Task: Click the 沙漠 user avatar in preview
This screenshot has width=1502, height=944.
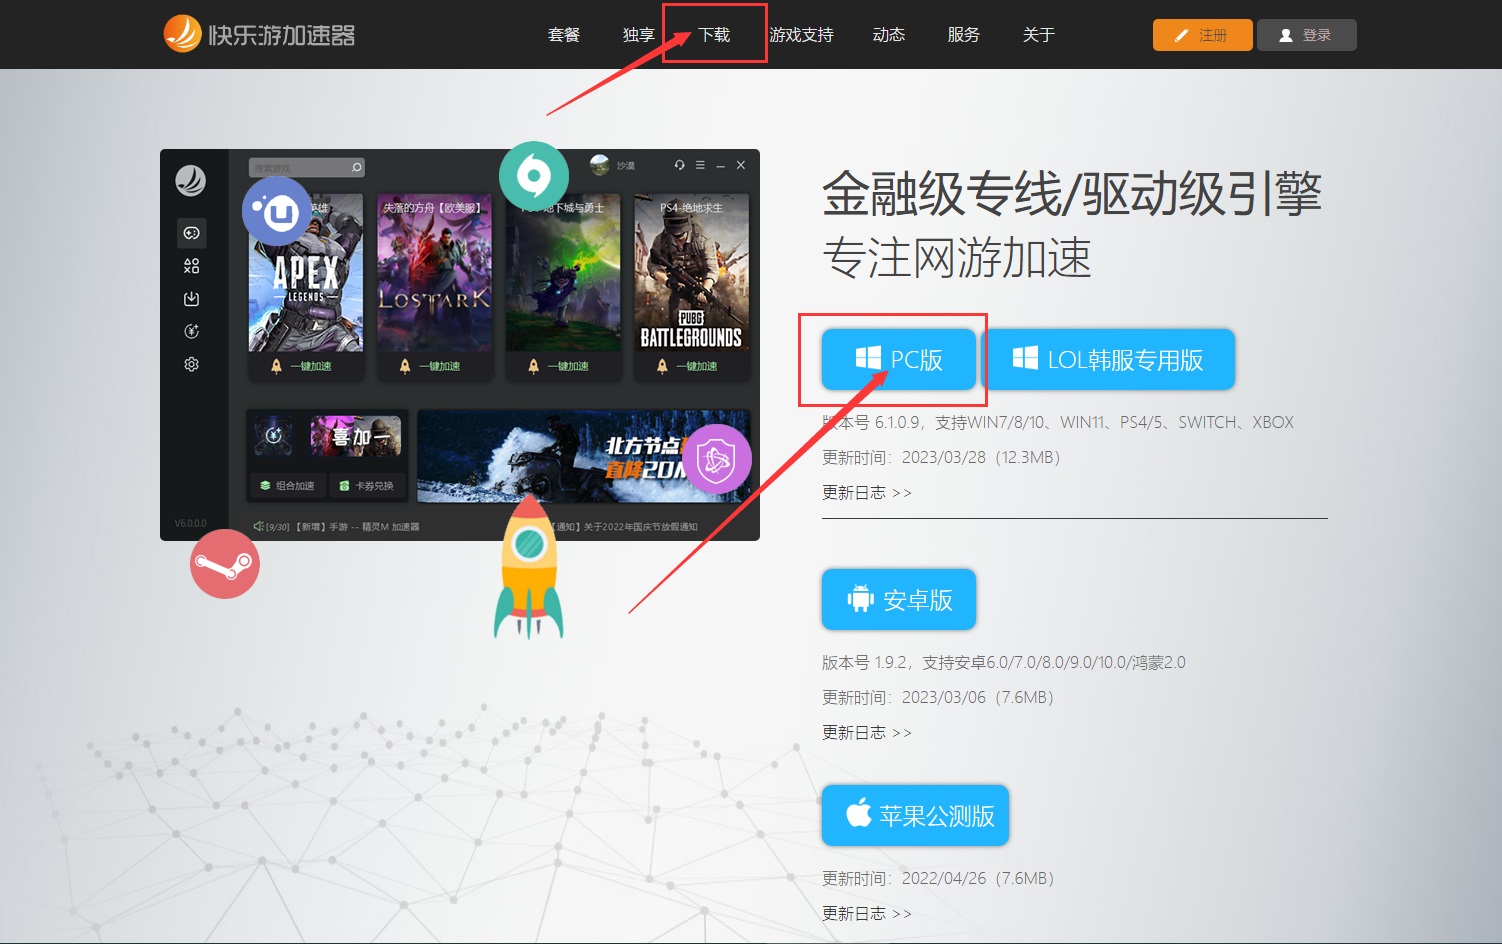Action: (600, 165)
